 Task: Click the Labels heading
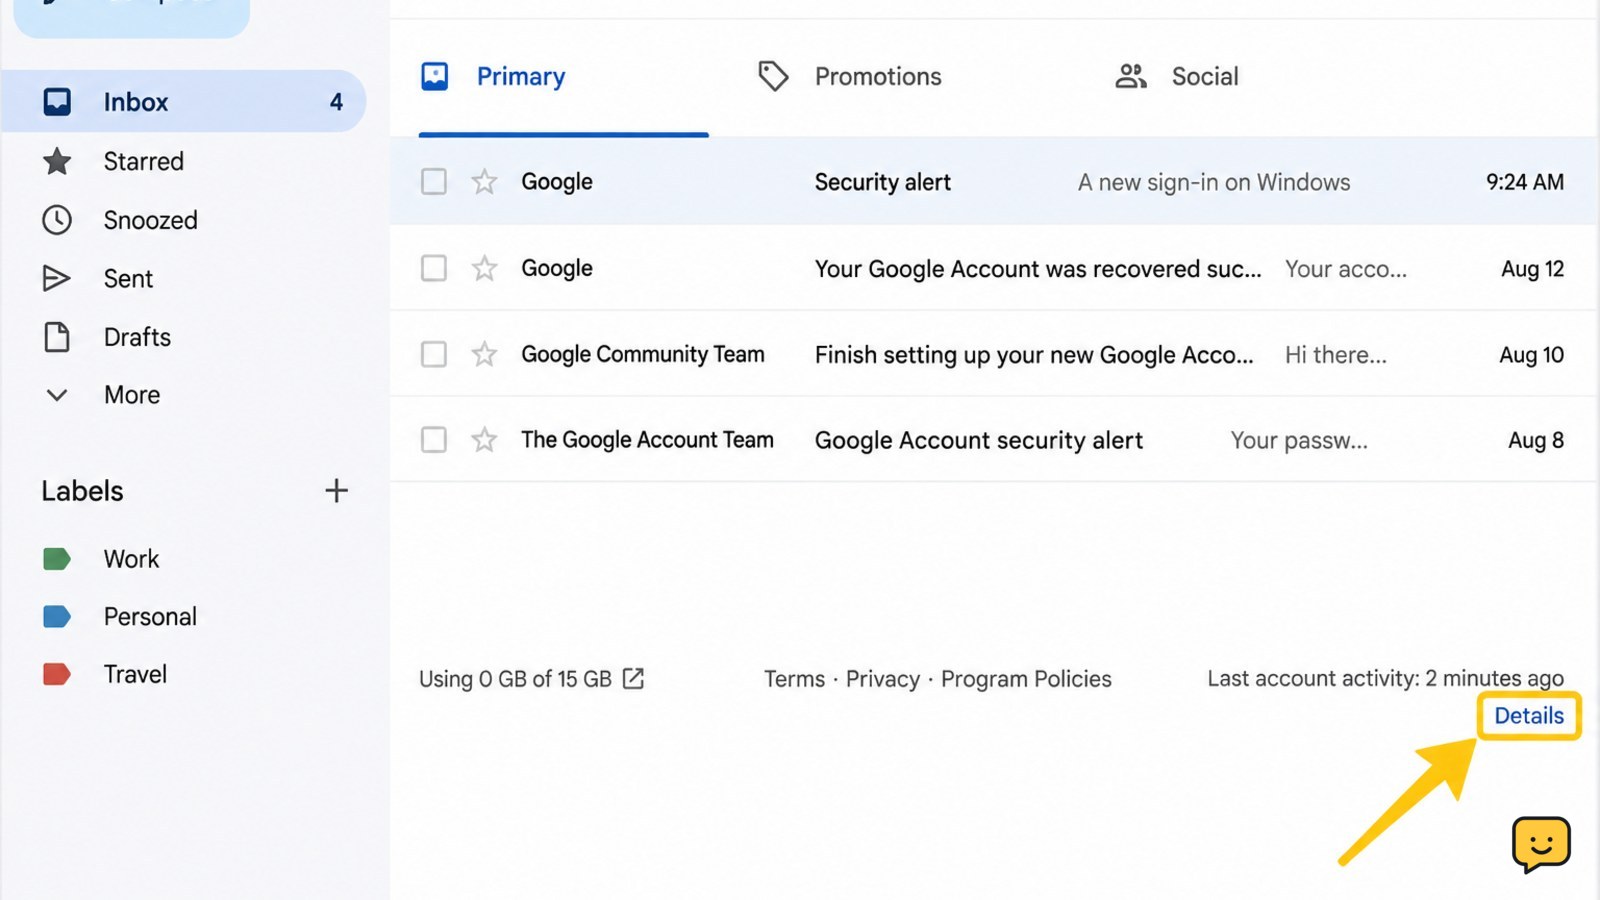82,491
